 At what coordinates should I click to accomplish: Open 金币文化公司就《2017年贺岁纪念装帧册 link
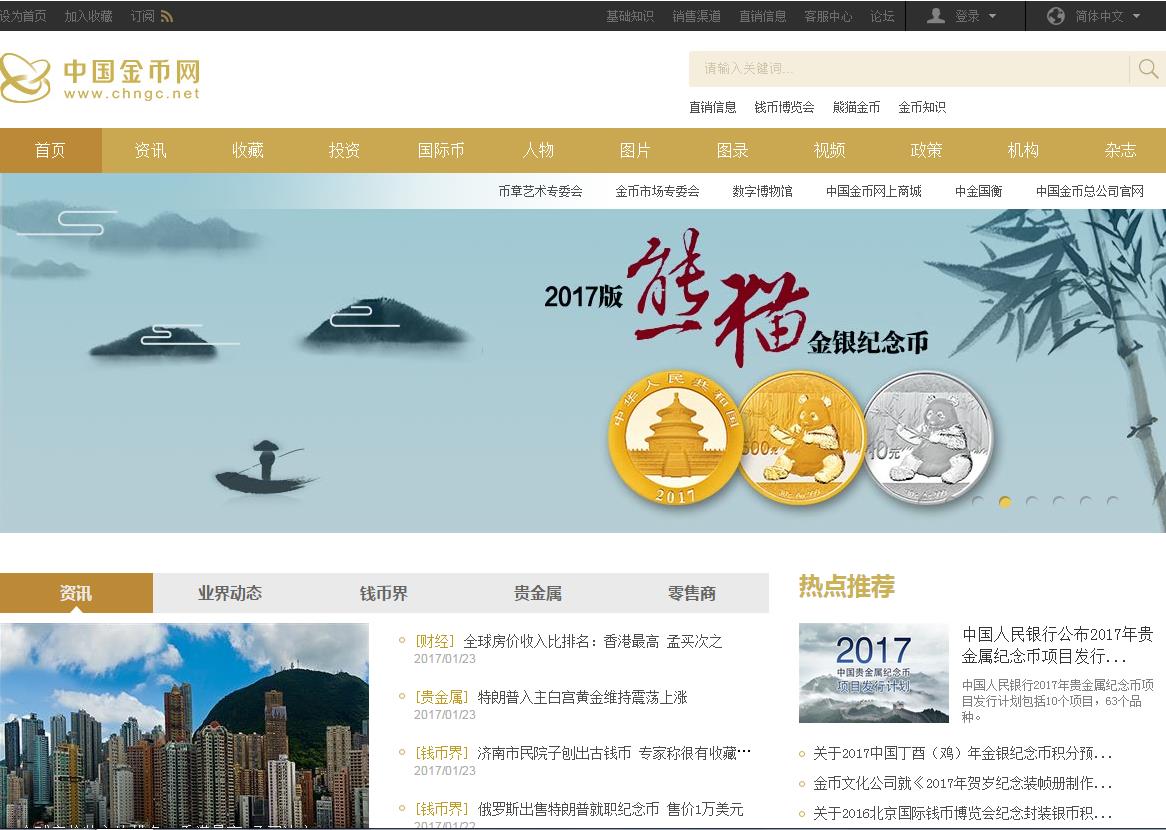[962, 783]
